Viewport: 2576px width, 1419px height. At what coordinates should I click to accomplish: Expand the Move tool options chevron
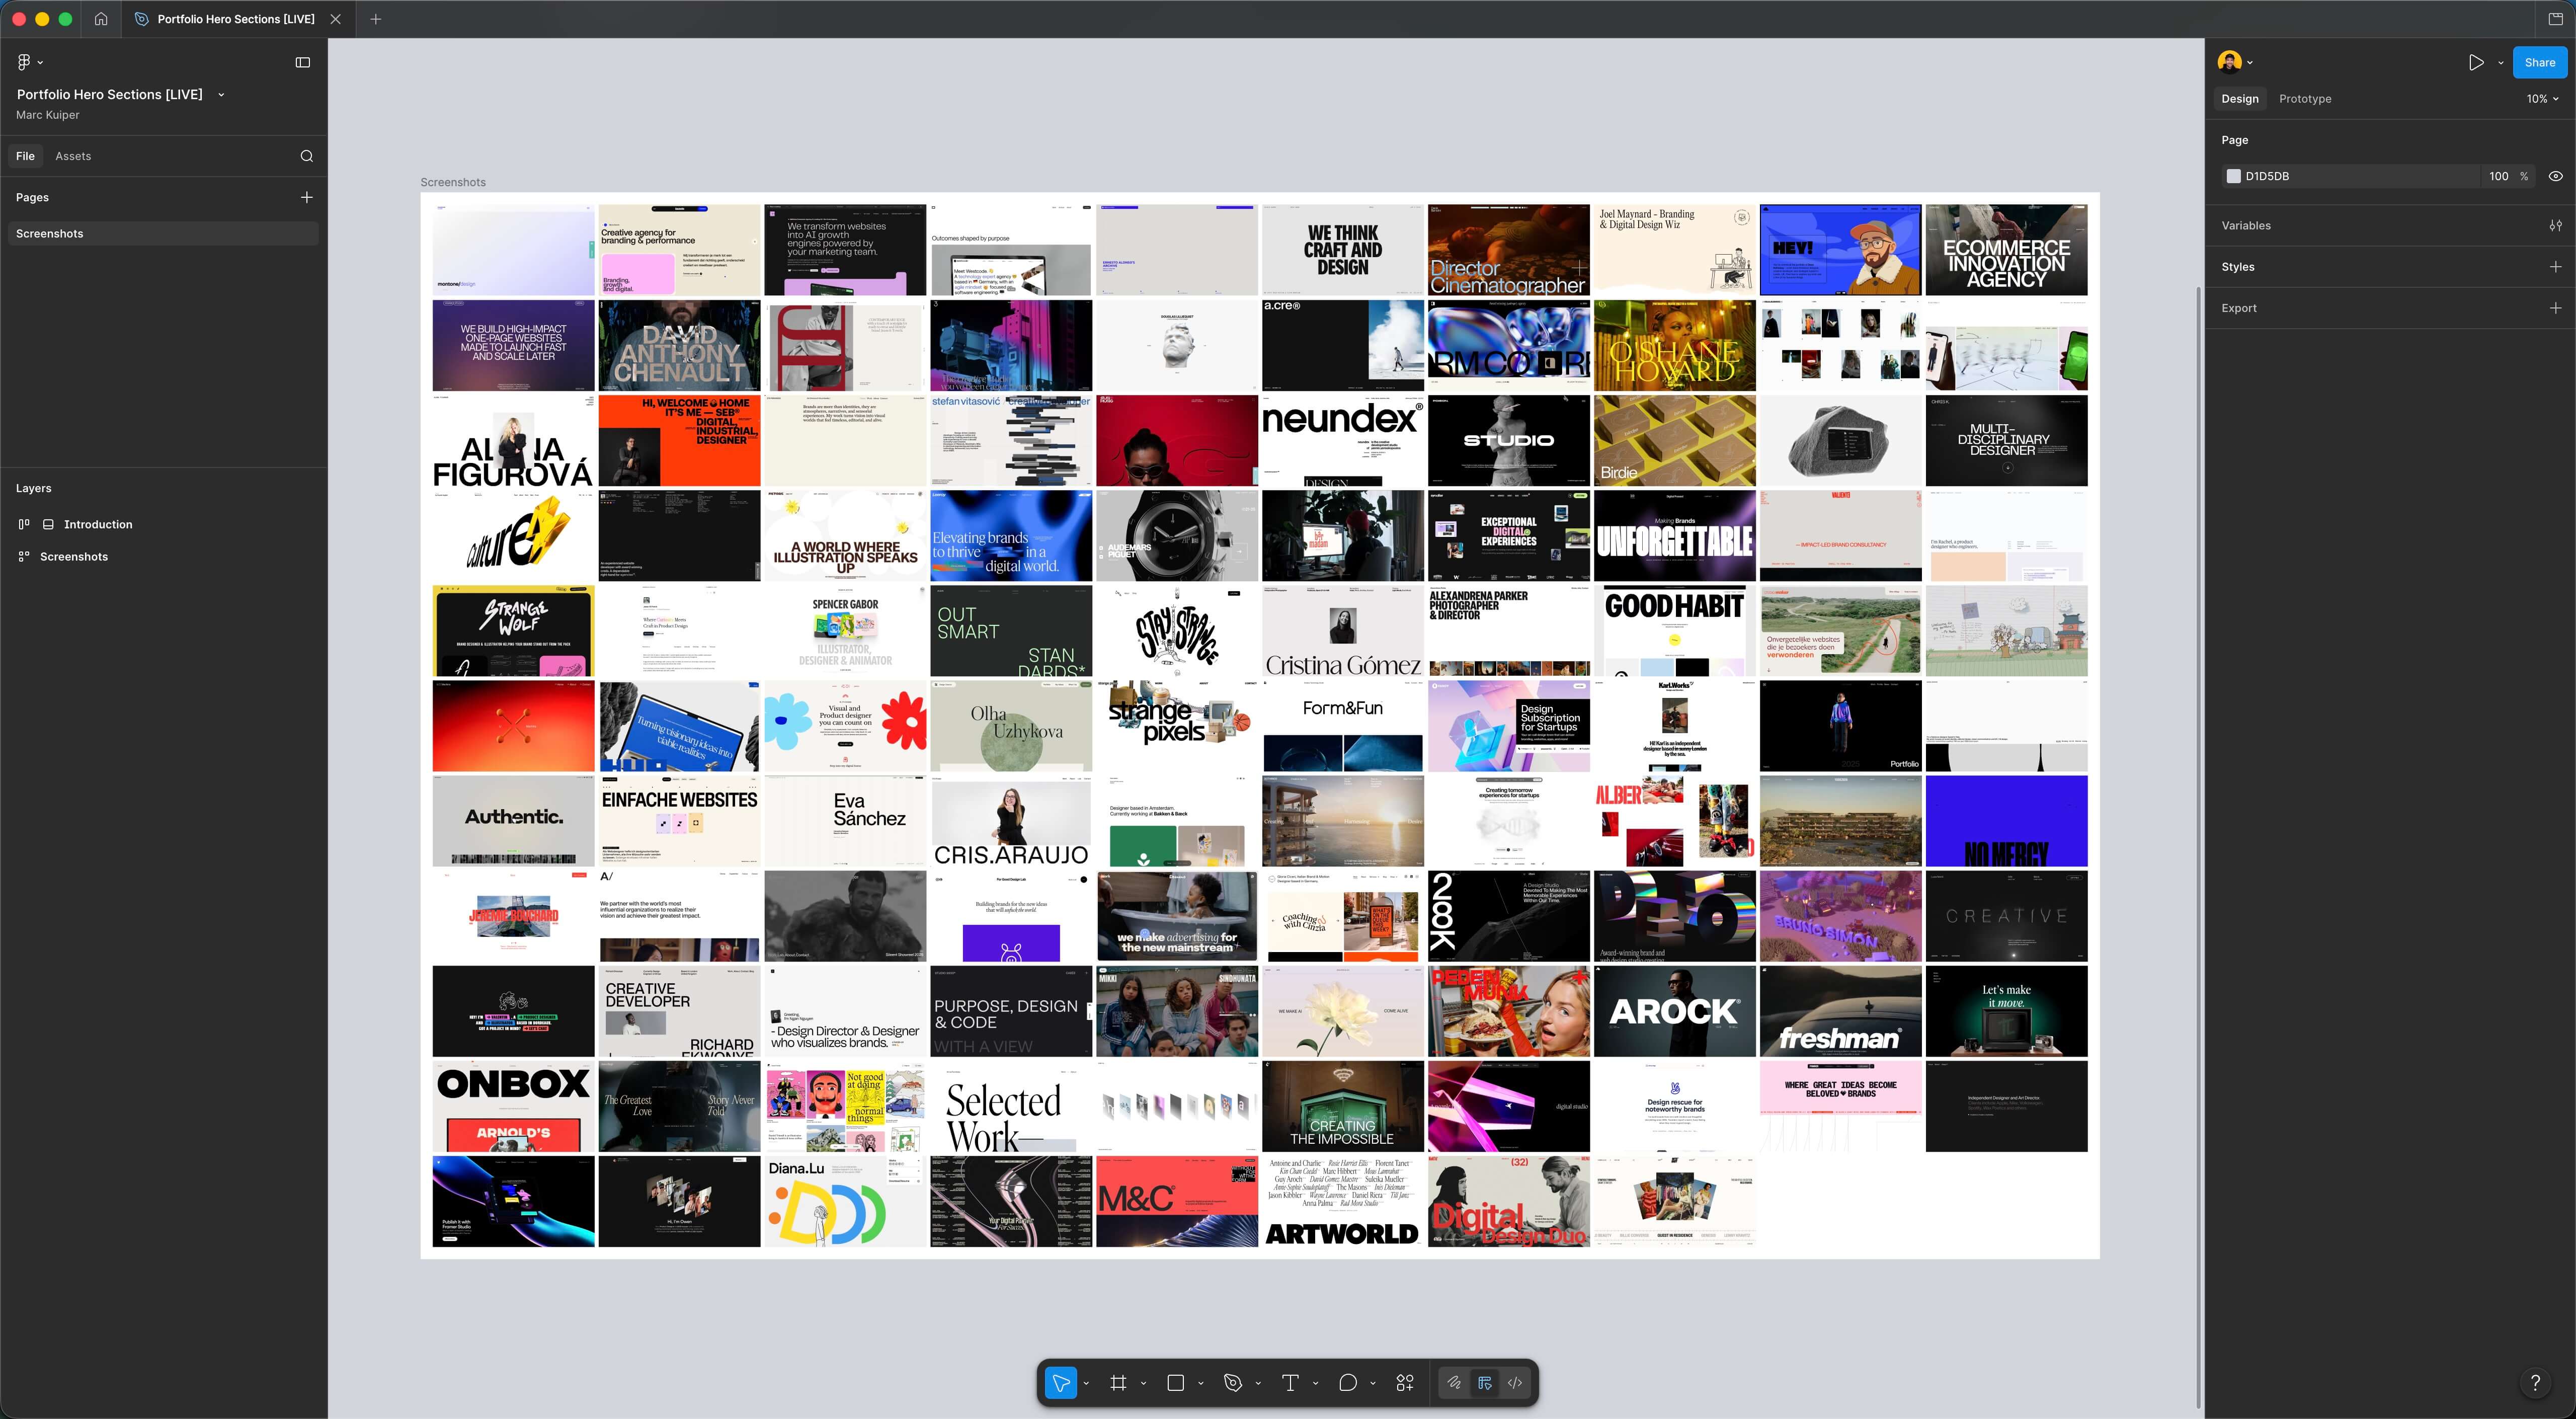tap(1086, 1384)
